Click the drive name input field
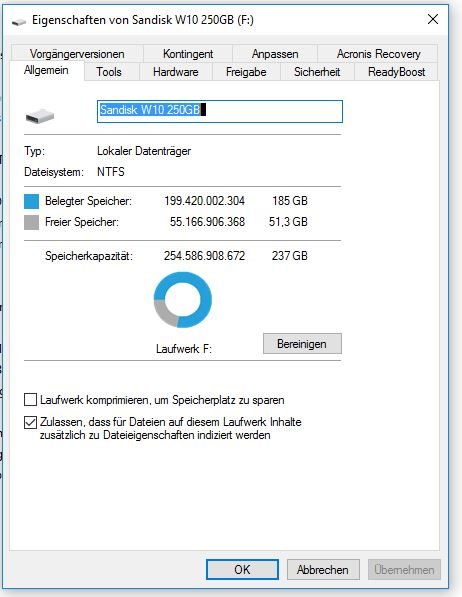The height and width of the screenshot is (597, 462). (x=220, y=111)
